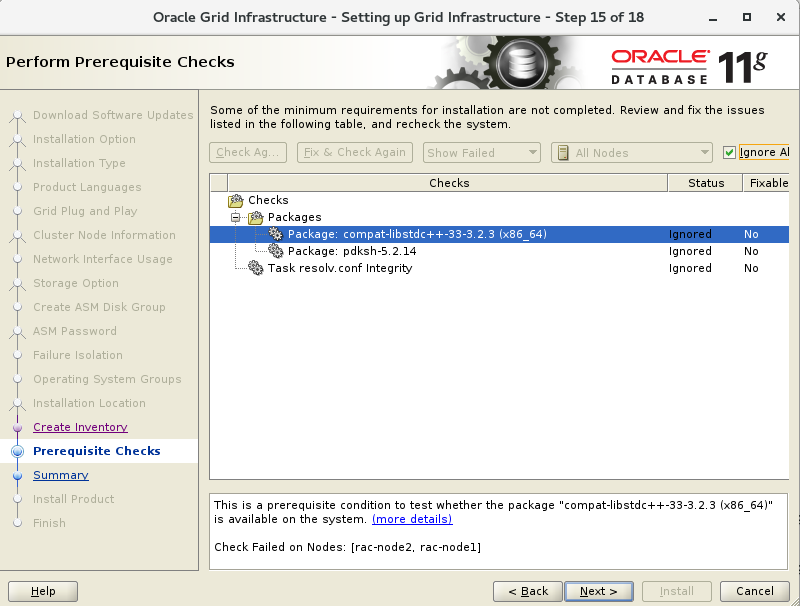Click the Checks root tree label

coord(268,200)
